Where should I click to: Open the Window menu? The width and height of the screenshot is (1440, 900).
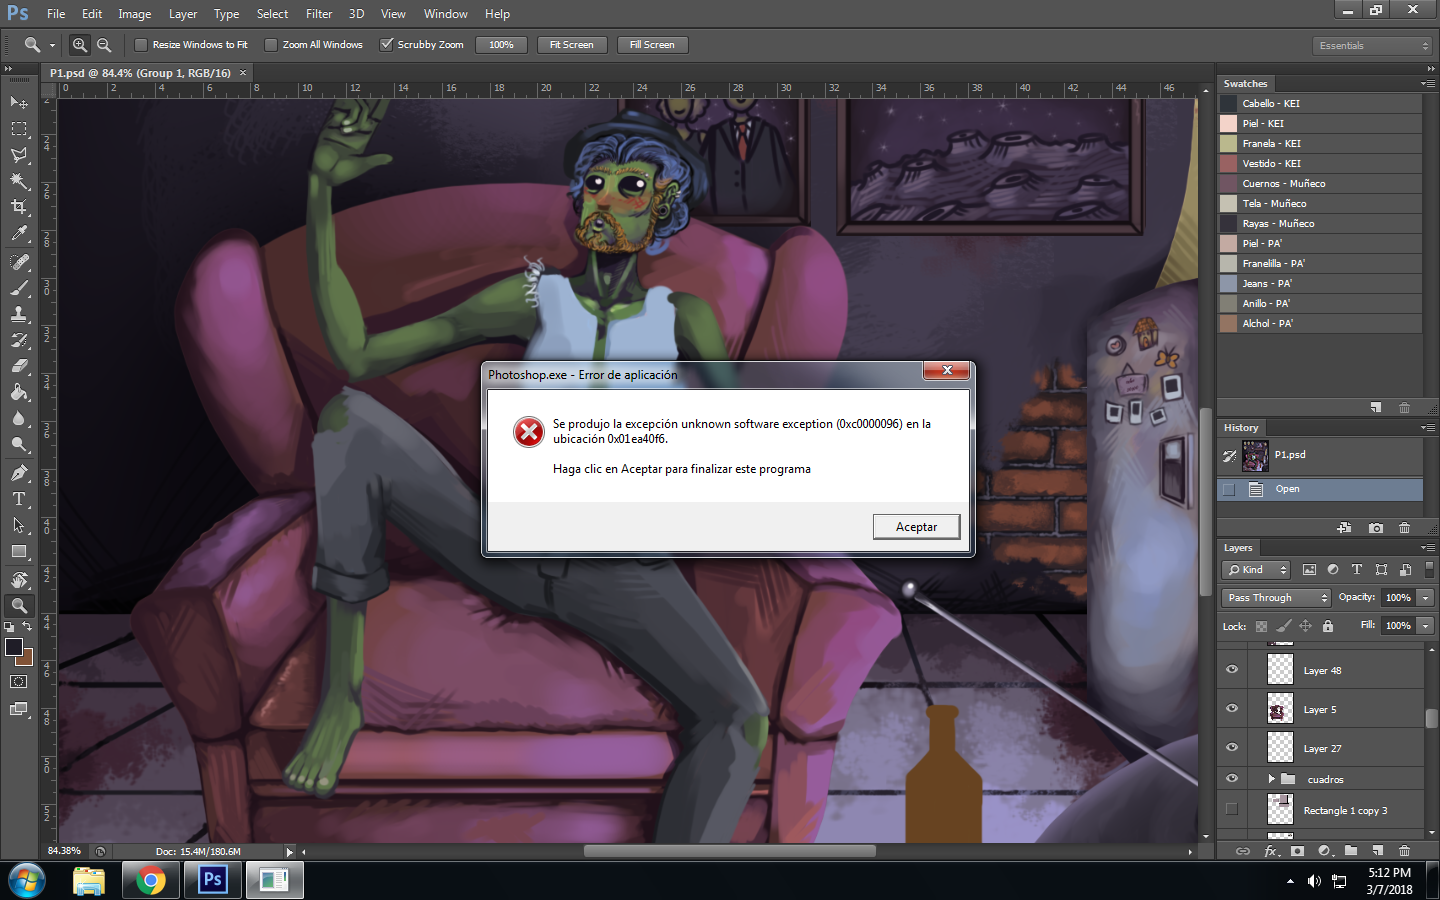(x=446, y=14)
